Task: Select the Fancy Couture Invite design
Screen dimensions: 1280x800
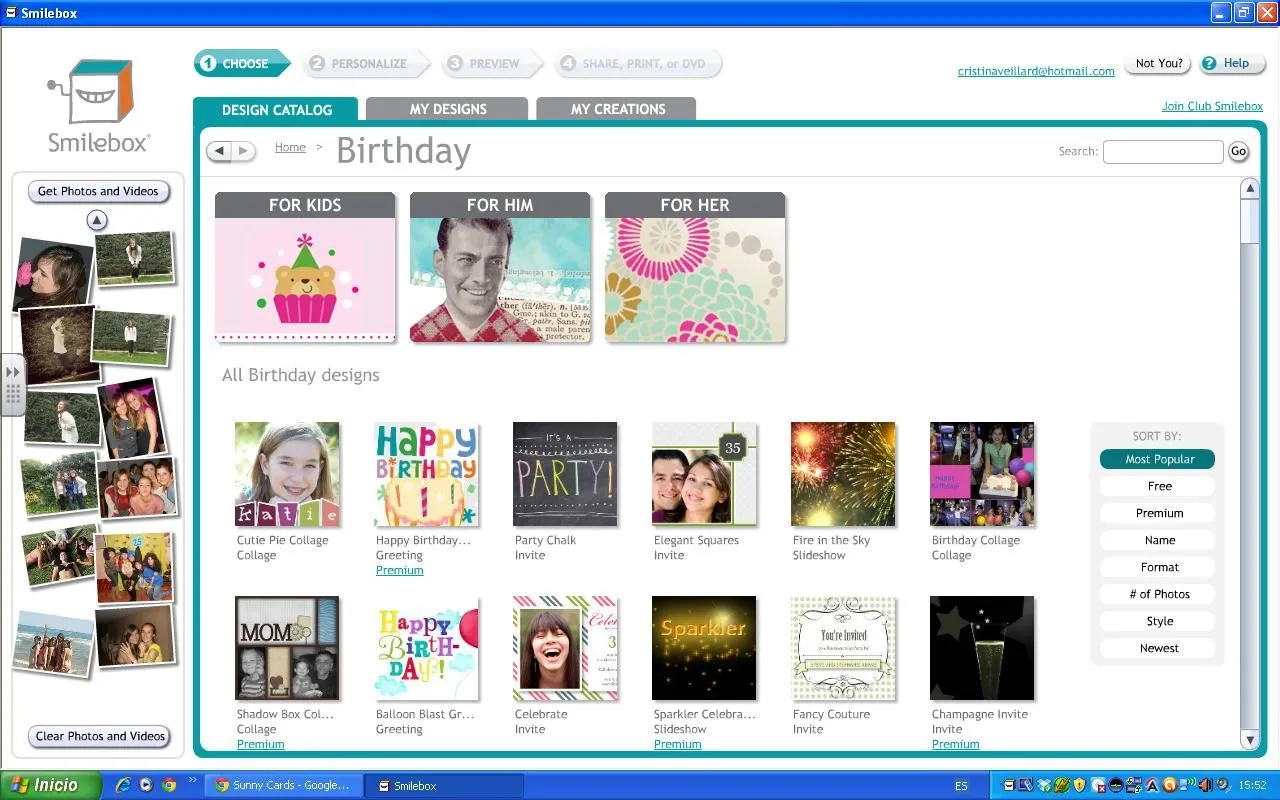Action: tap(843, 648)
